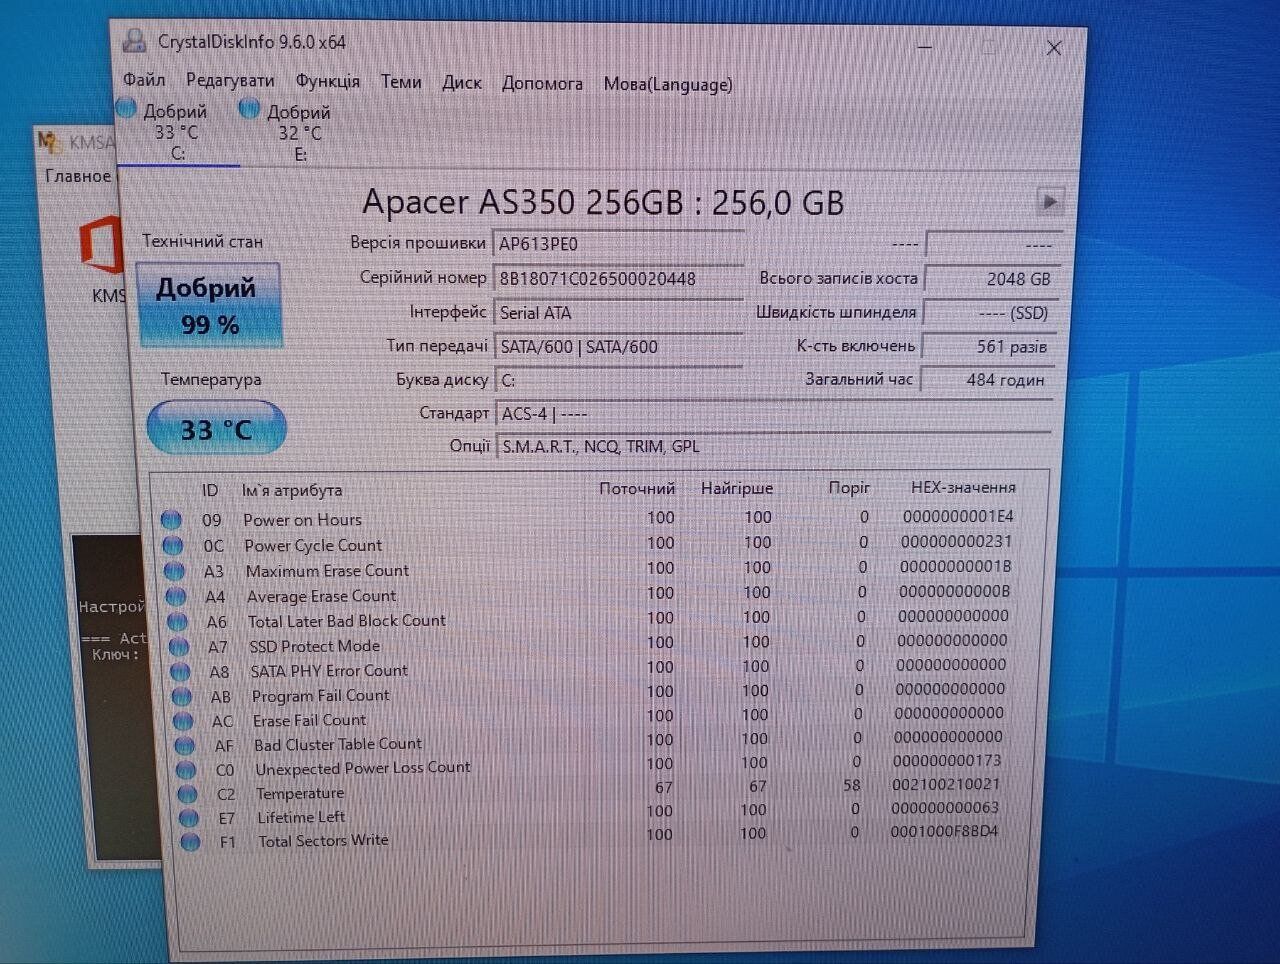1280x964 pixels.
Task: Open the Главное tab in KMS window
Action: [78, 176]
